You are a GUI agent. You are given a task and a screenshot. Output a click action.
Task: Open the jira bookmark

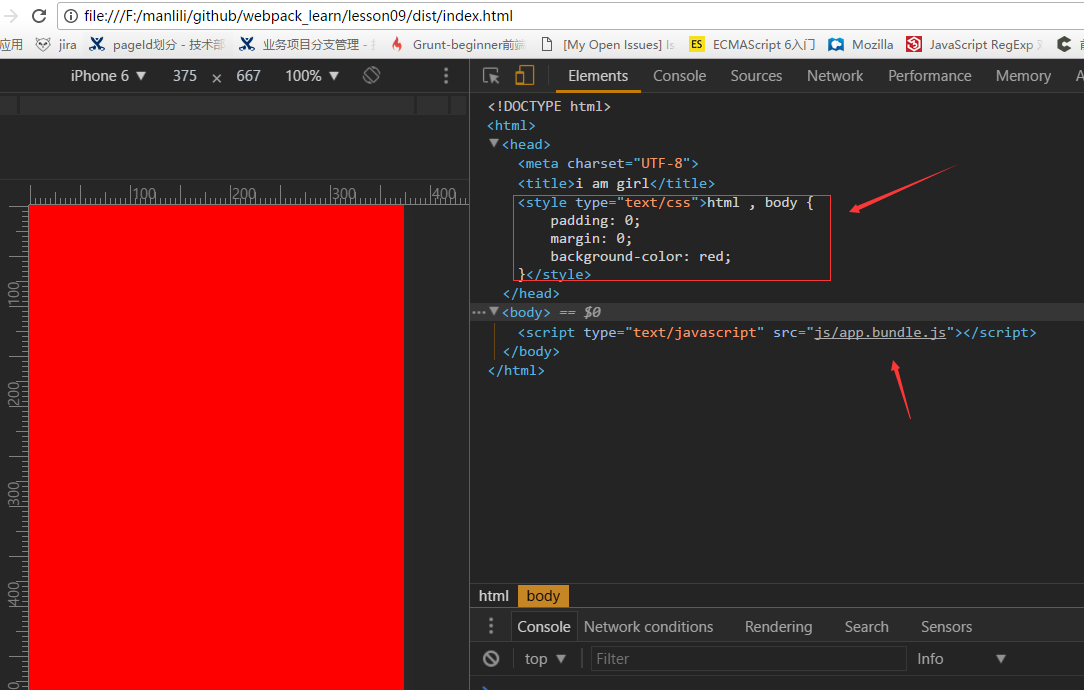57,44
